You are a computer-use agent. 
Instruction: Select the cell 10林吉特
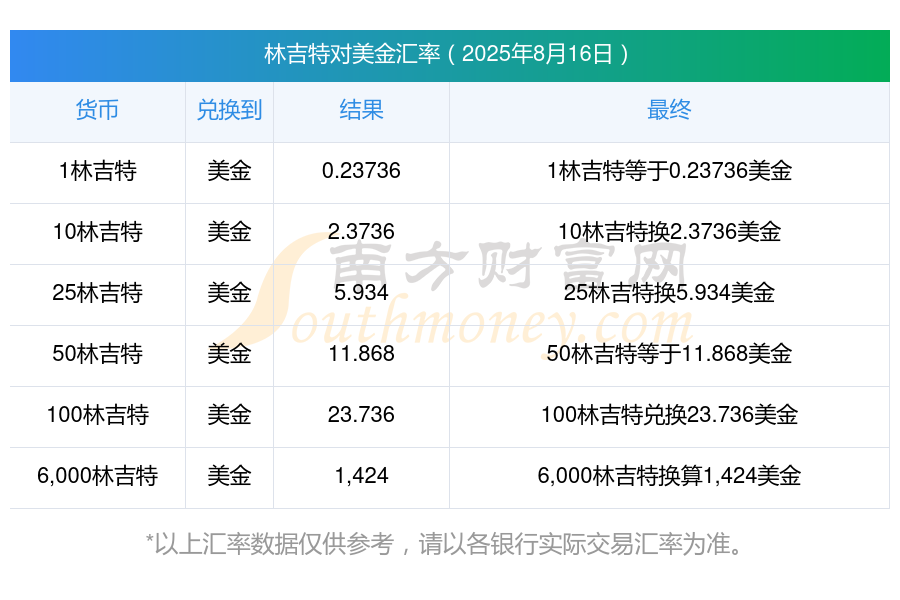(x=98, y=232)
